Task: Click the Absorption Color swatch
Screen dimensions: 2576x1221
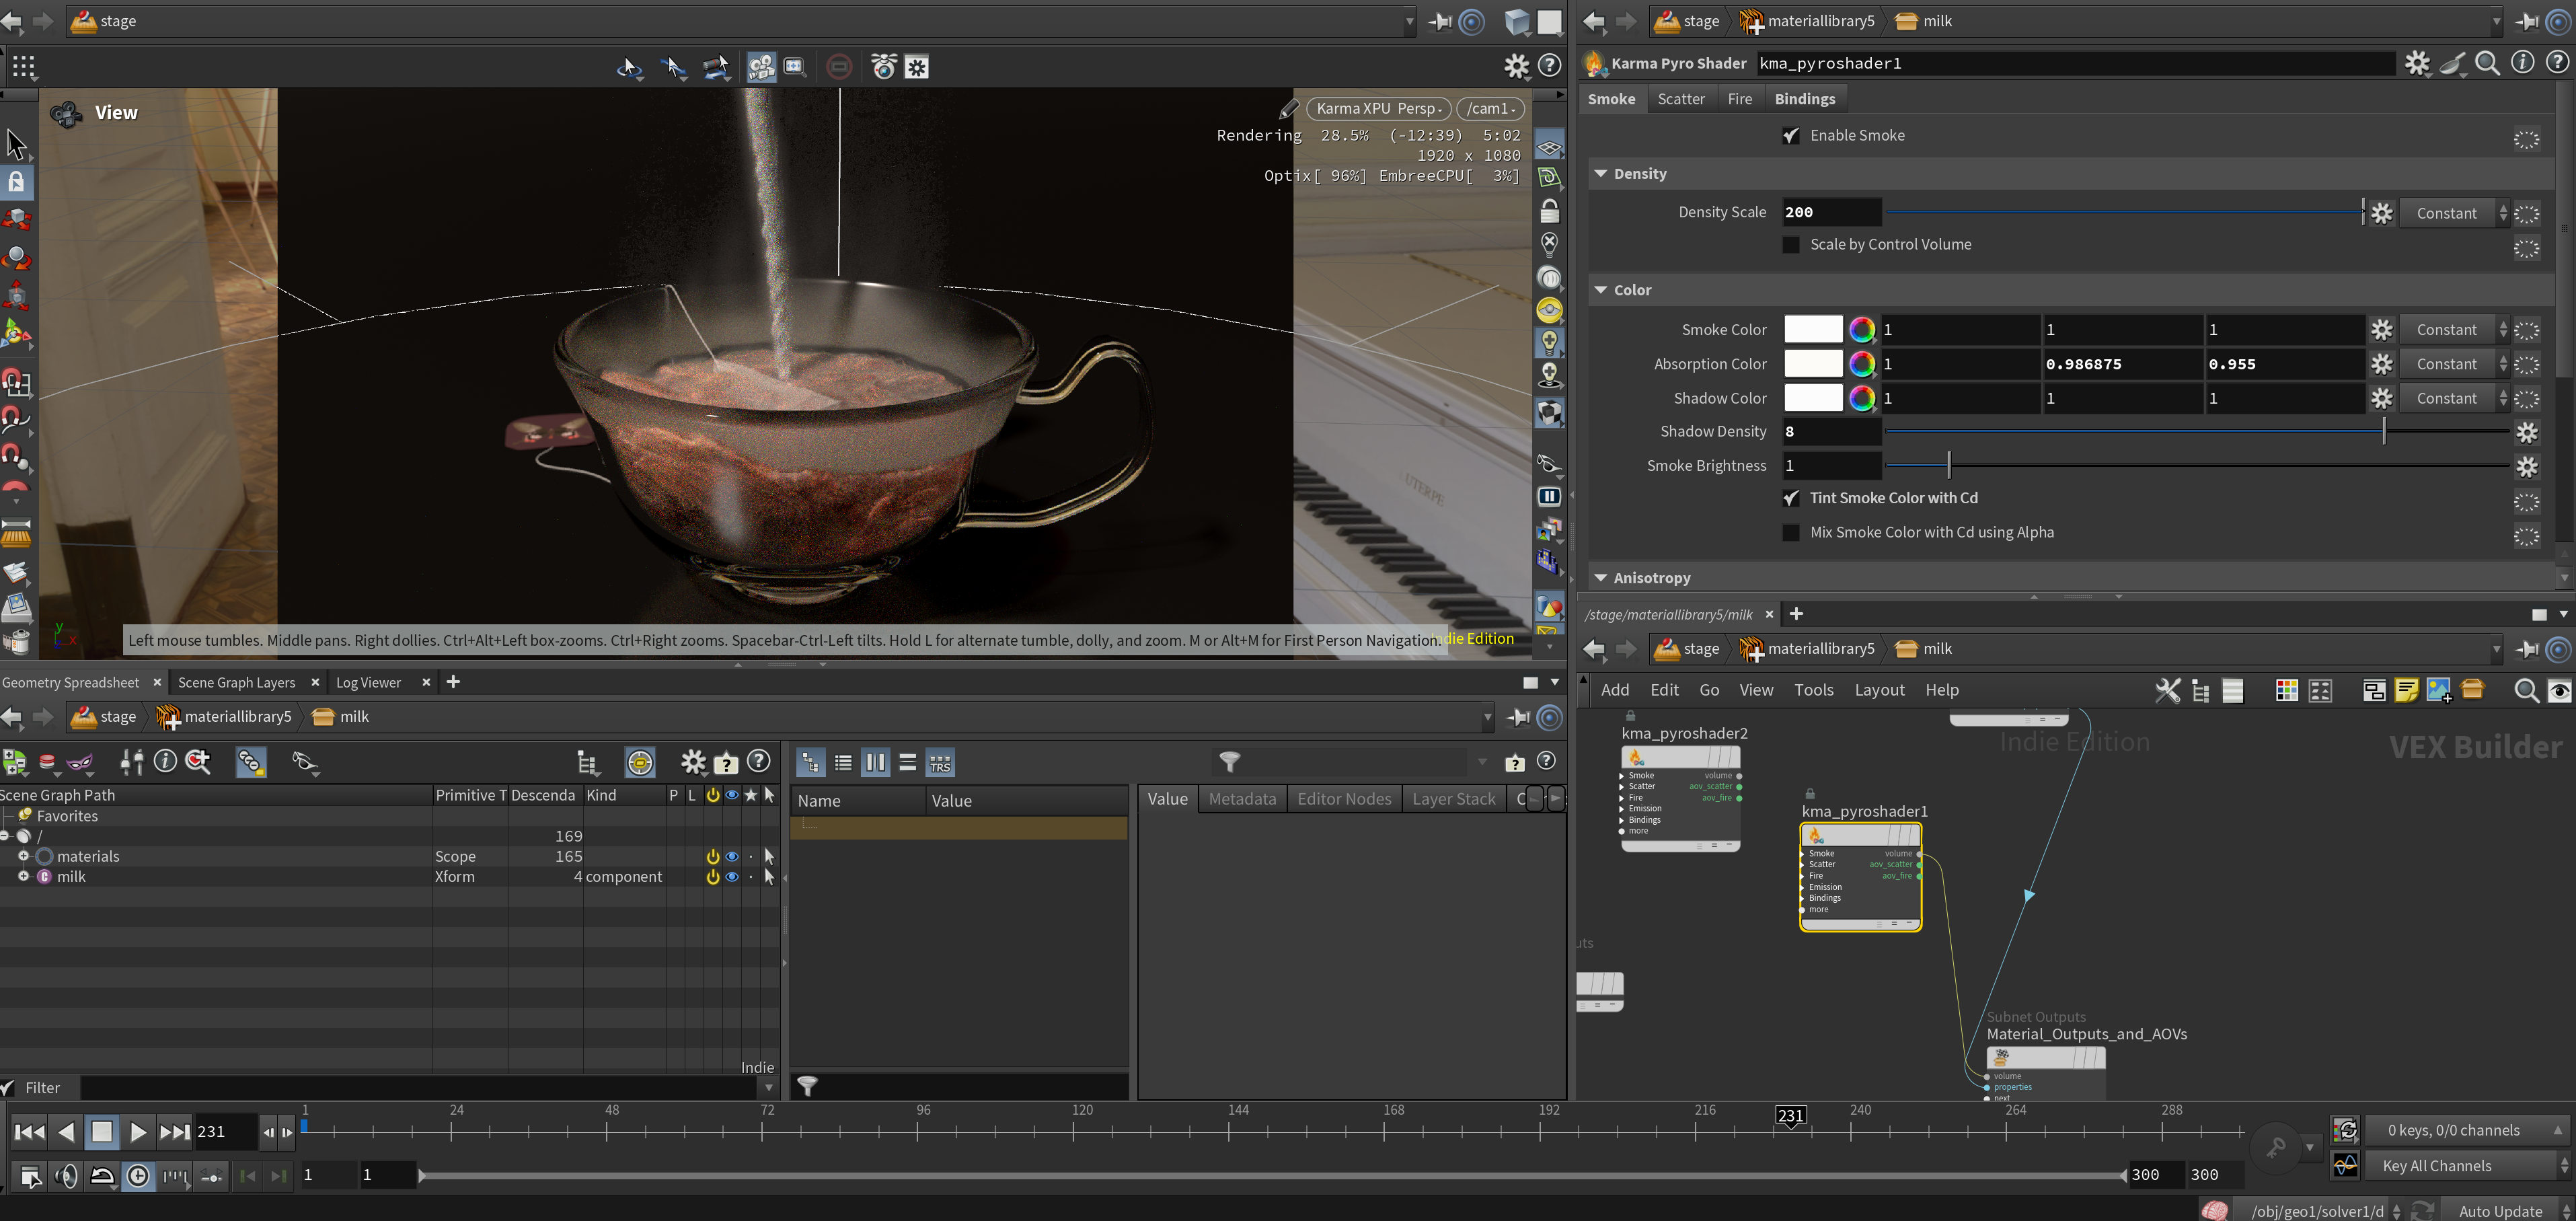Action: (x=1812, y=364)
